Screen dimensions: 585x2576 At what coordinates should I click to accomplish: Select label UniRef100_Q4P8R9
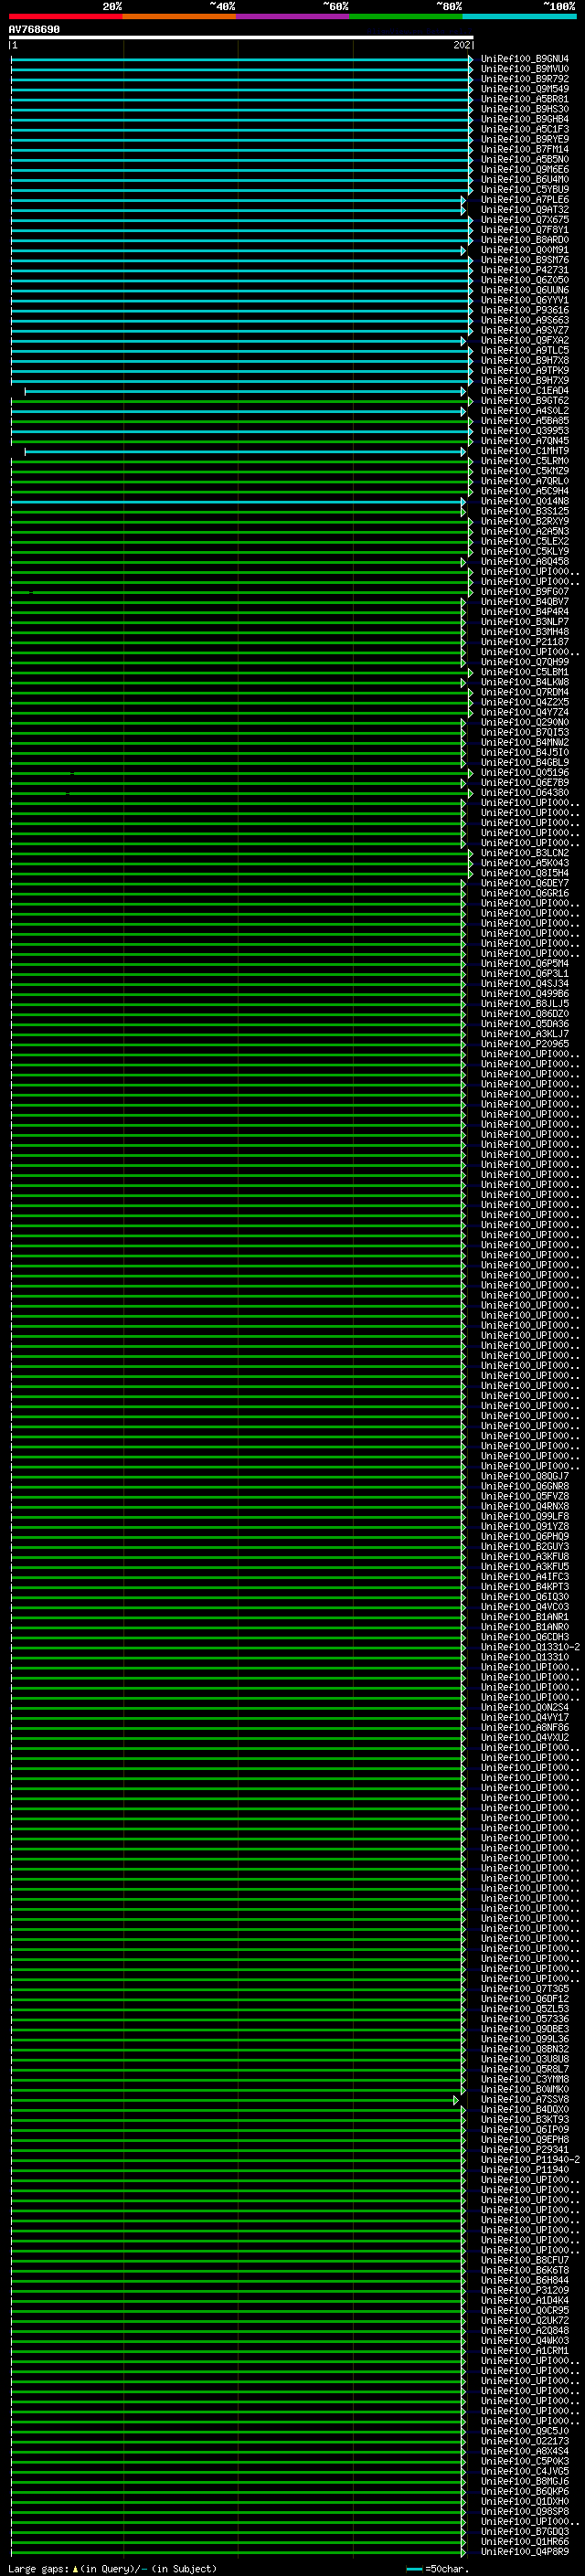click(525, 2552)
